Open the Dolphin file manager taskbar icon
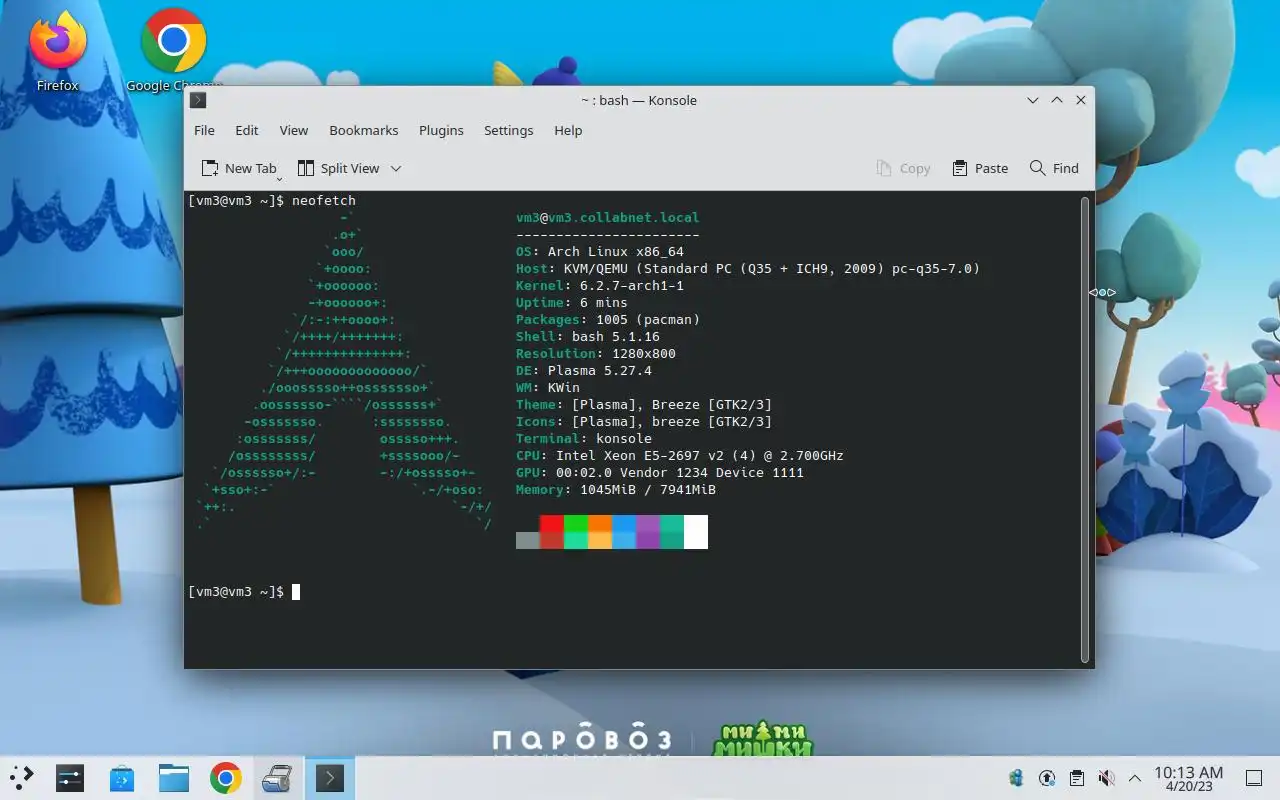Image resolution: width=1280 pixels, height=800 pixels. pyautogui.click(x=174, y=778)
